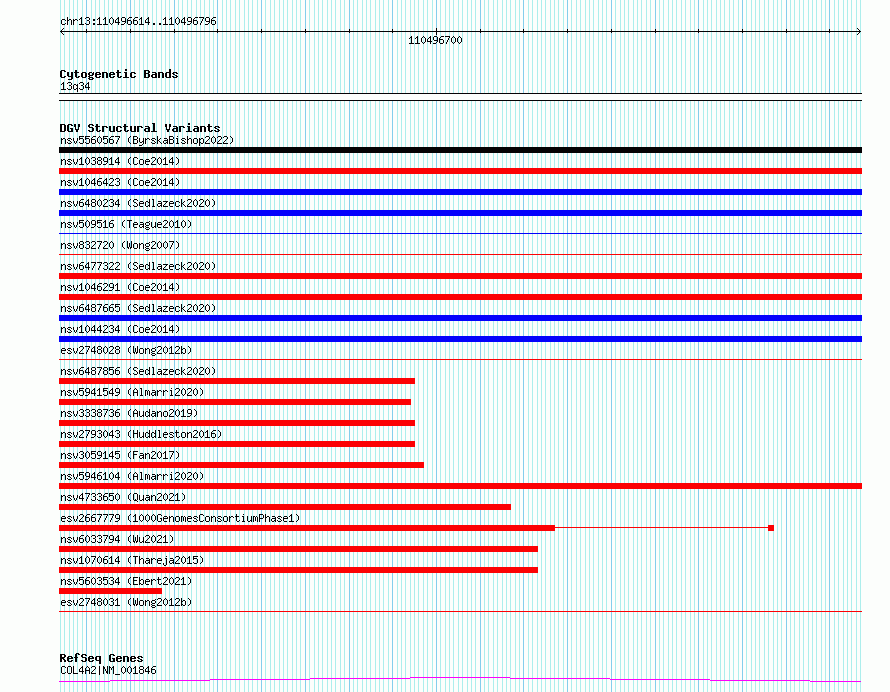Click the red bar under nsv5946104
The width and height of the screenshot is (890, 692).
point(460,486)
